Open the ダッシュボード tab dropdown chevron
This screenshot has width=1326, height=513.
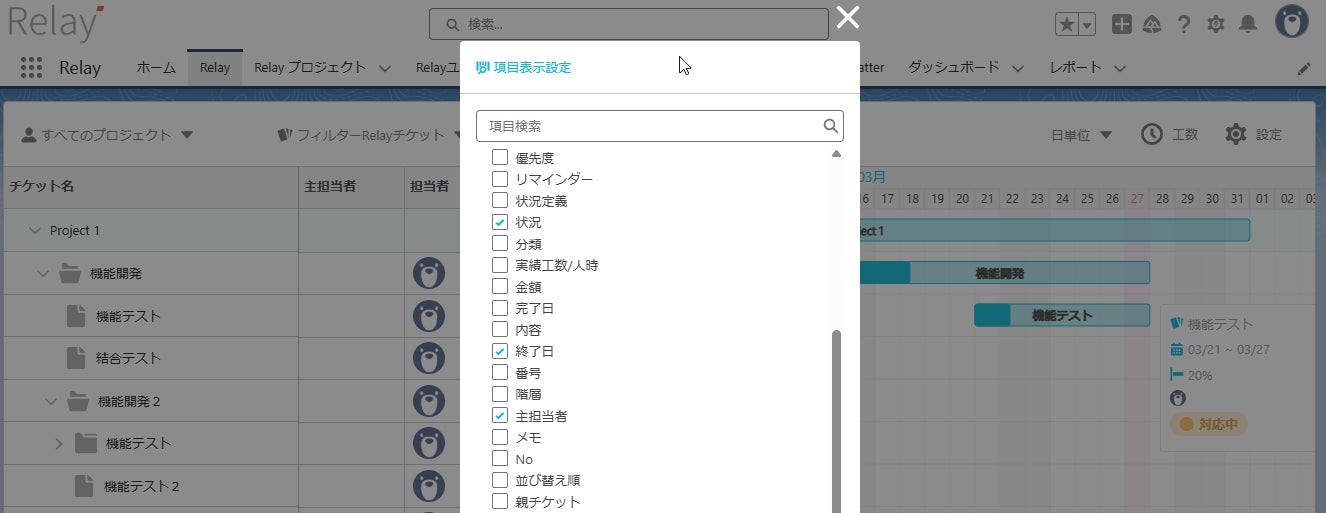click(x=1018, y=68)
